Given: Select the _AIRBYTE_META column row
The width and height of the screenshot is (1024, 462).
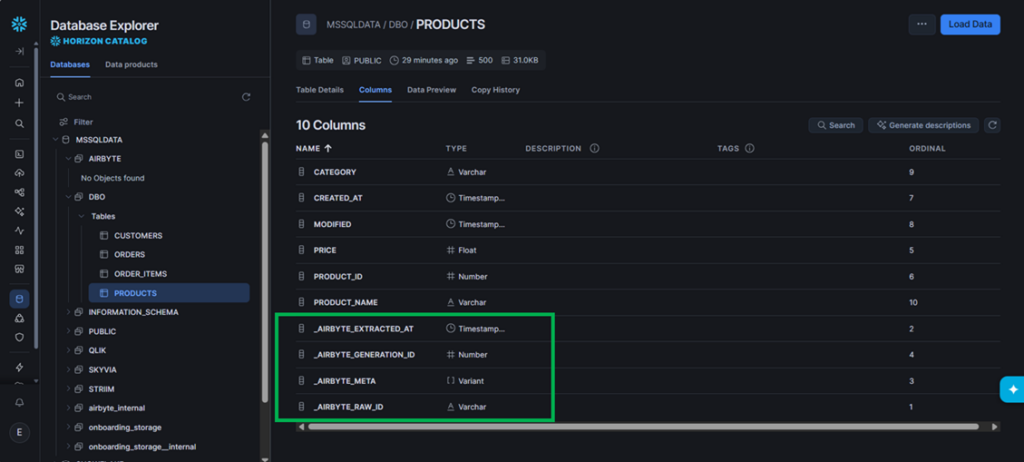Looking at the screenshot, I should tap(648, 381).
